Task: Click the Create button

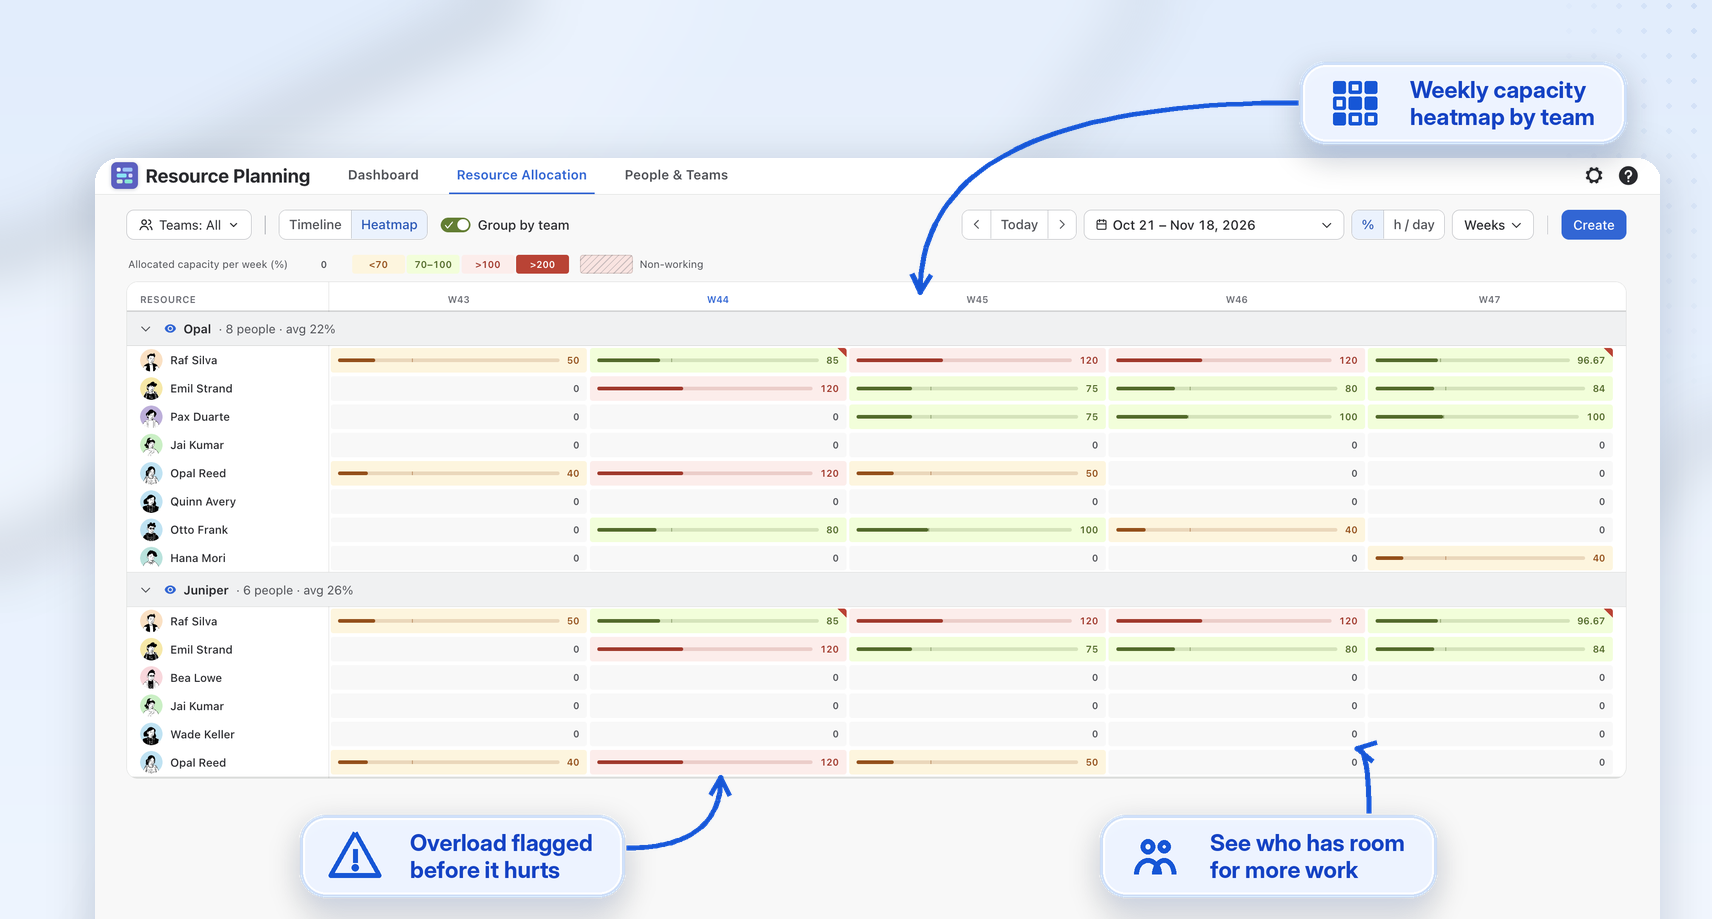Action: tap(1593, 225)
